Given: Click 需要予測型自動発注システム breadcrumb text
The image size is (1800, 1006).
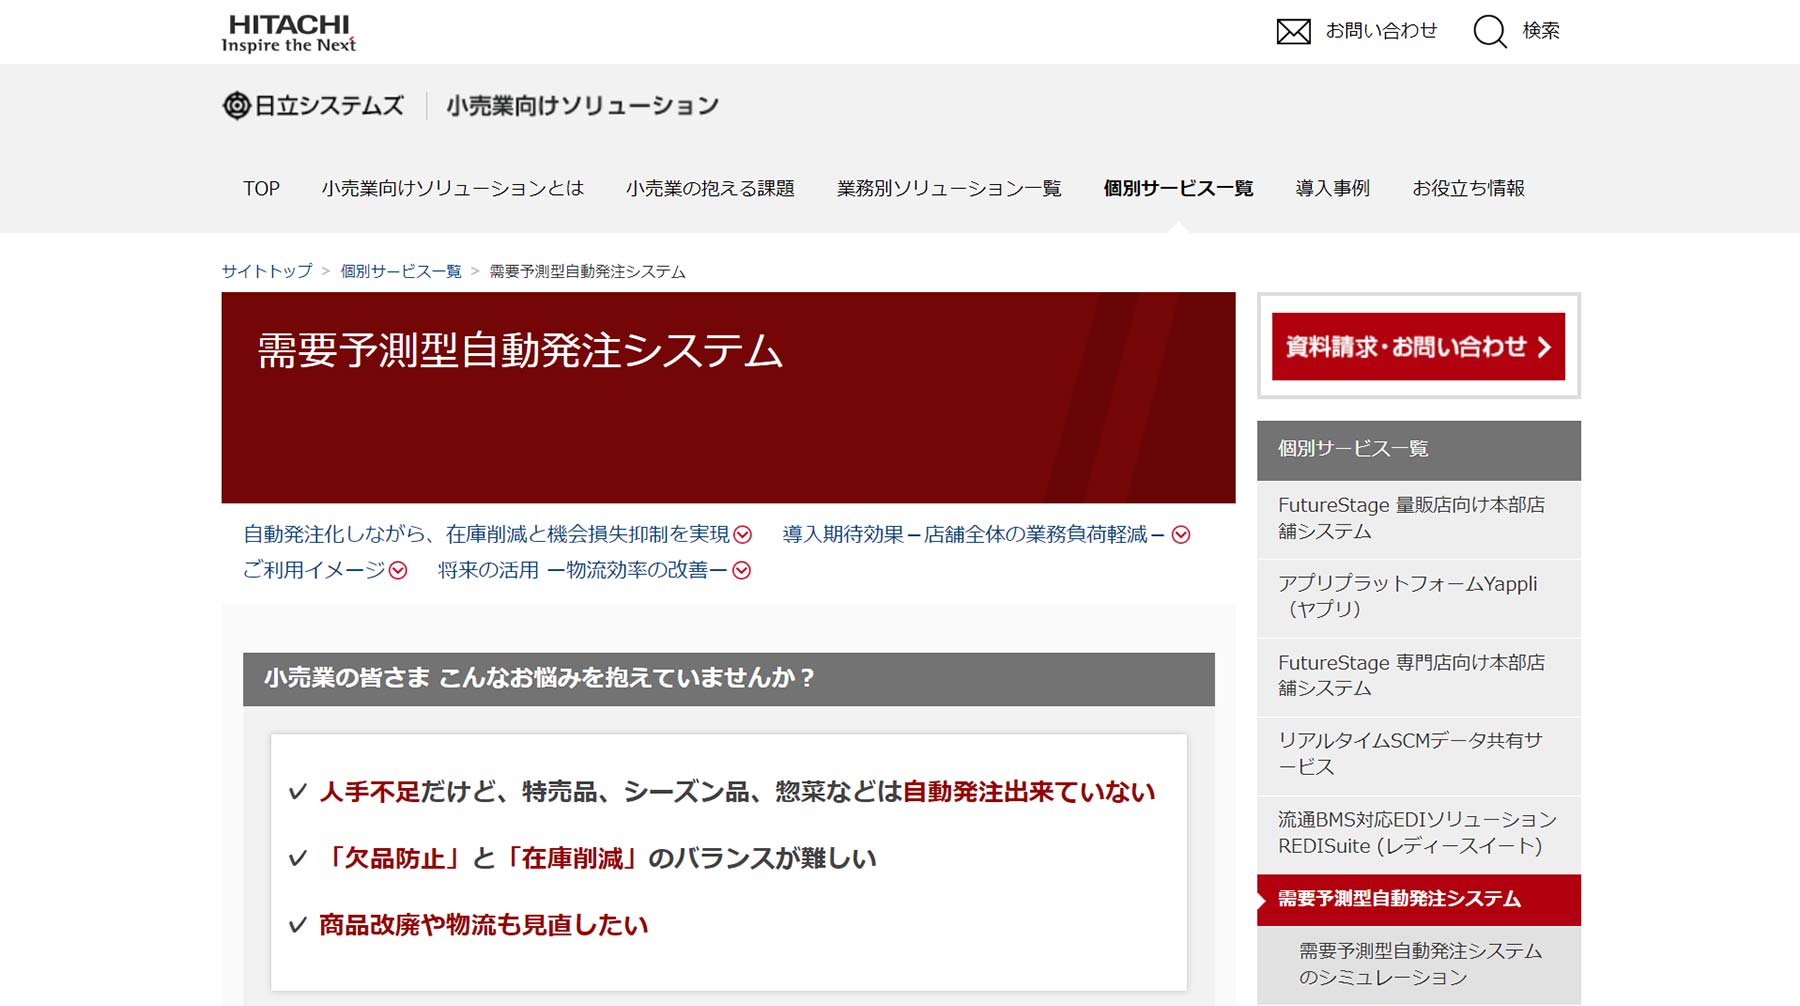Looking at the screenshot, I should (x=587, y=271).
